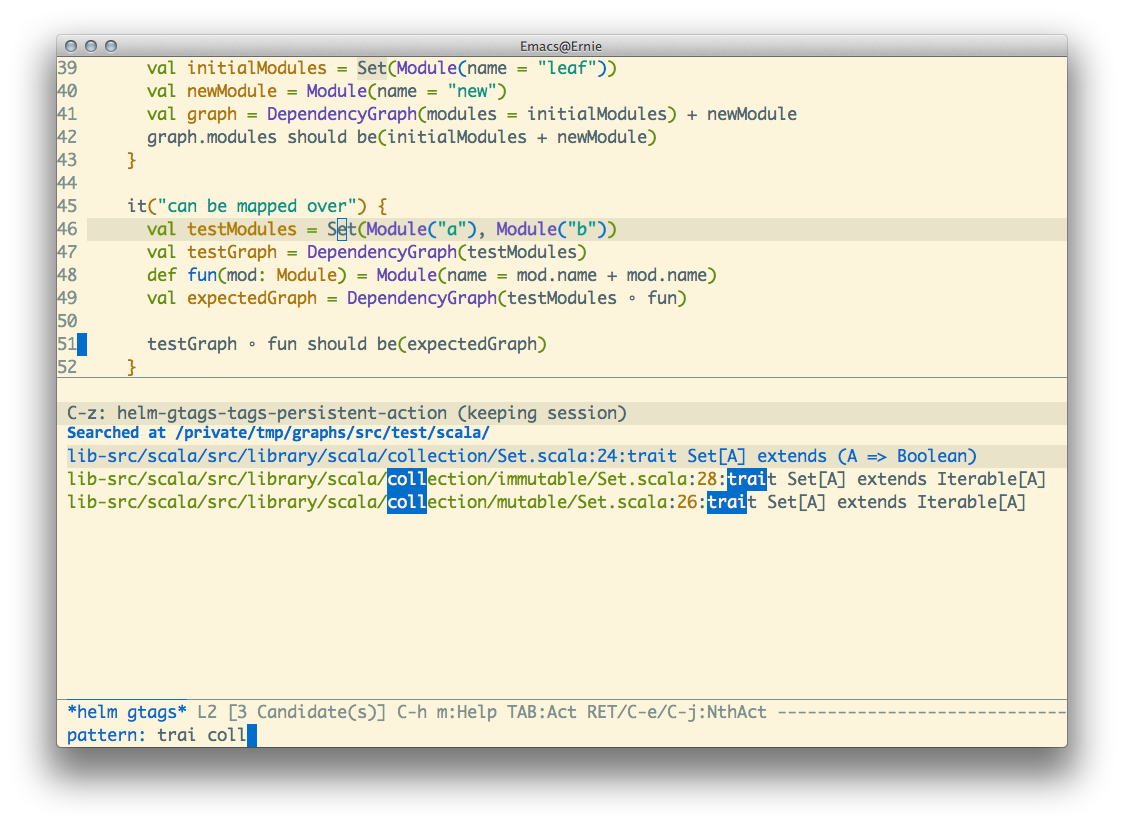The width and height of the screenshot is (1124, 826).
Task: Minimize the Emacs window with the middle title bar button
Action: (91, 46)
